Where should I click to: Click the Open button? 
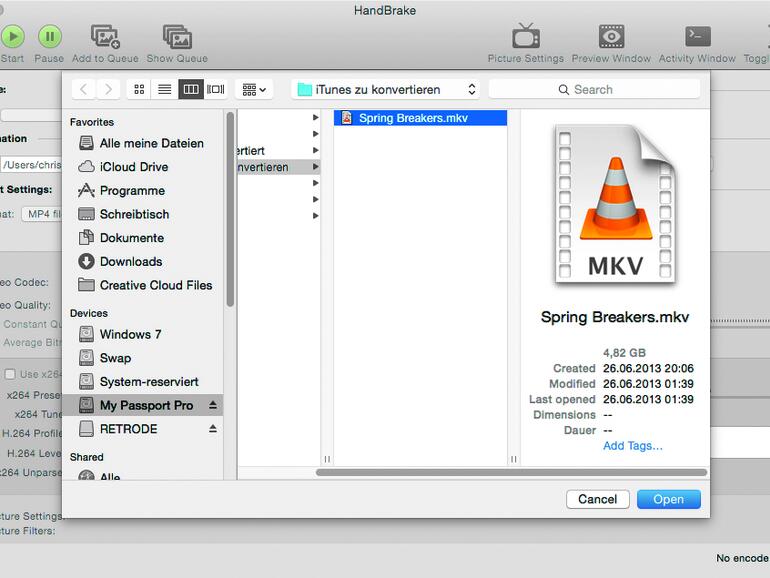pos(668,499)
